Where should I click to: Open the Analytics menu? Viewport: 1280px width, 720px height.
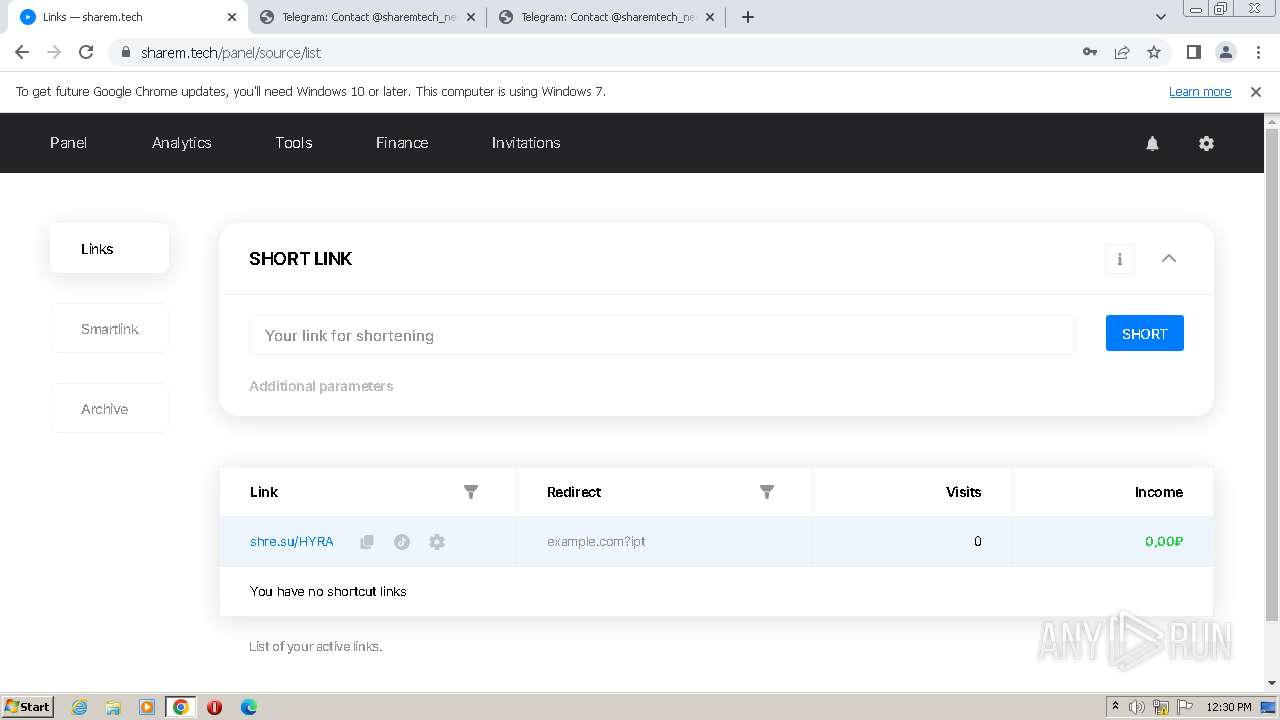pos(181,143)
